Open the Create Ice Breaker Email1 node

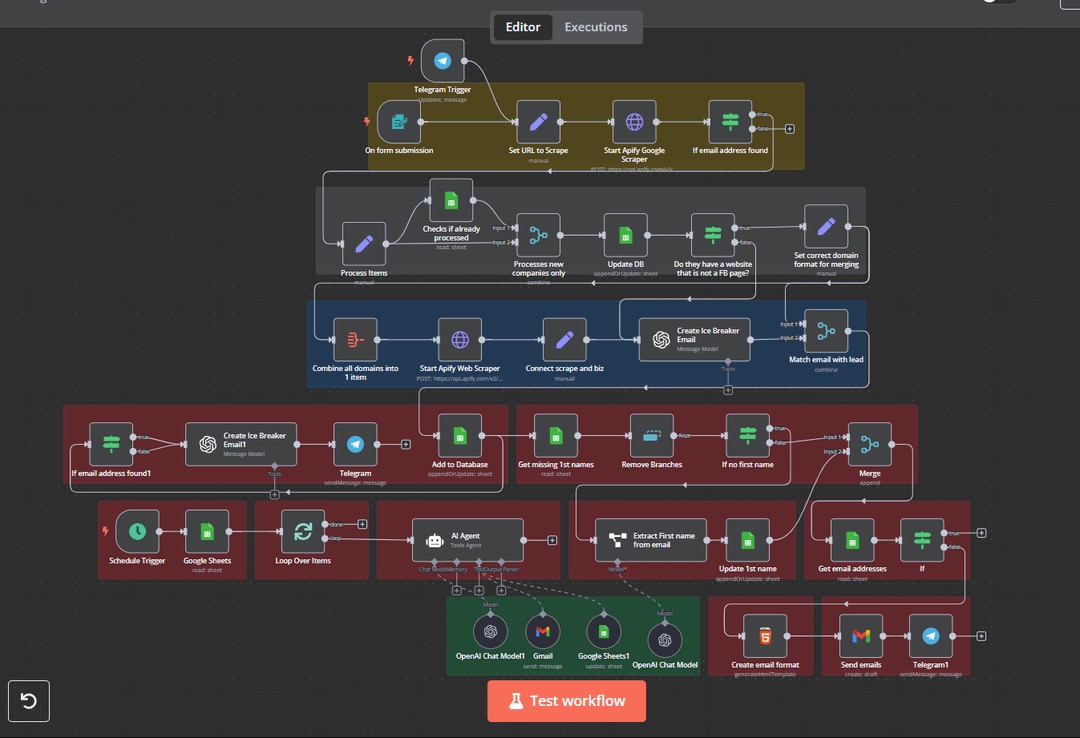click(241, 444)
